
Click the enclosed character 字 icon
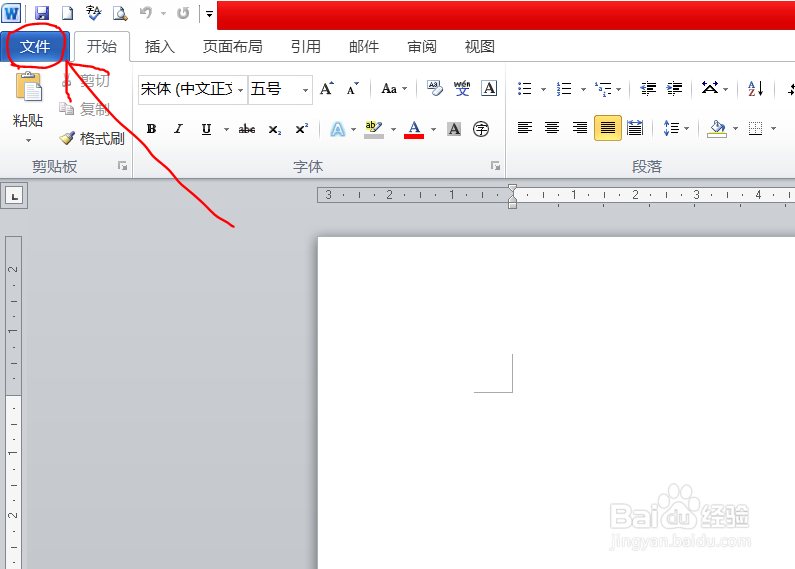(x=481, y=129)
